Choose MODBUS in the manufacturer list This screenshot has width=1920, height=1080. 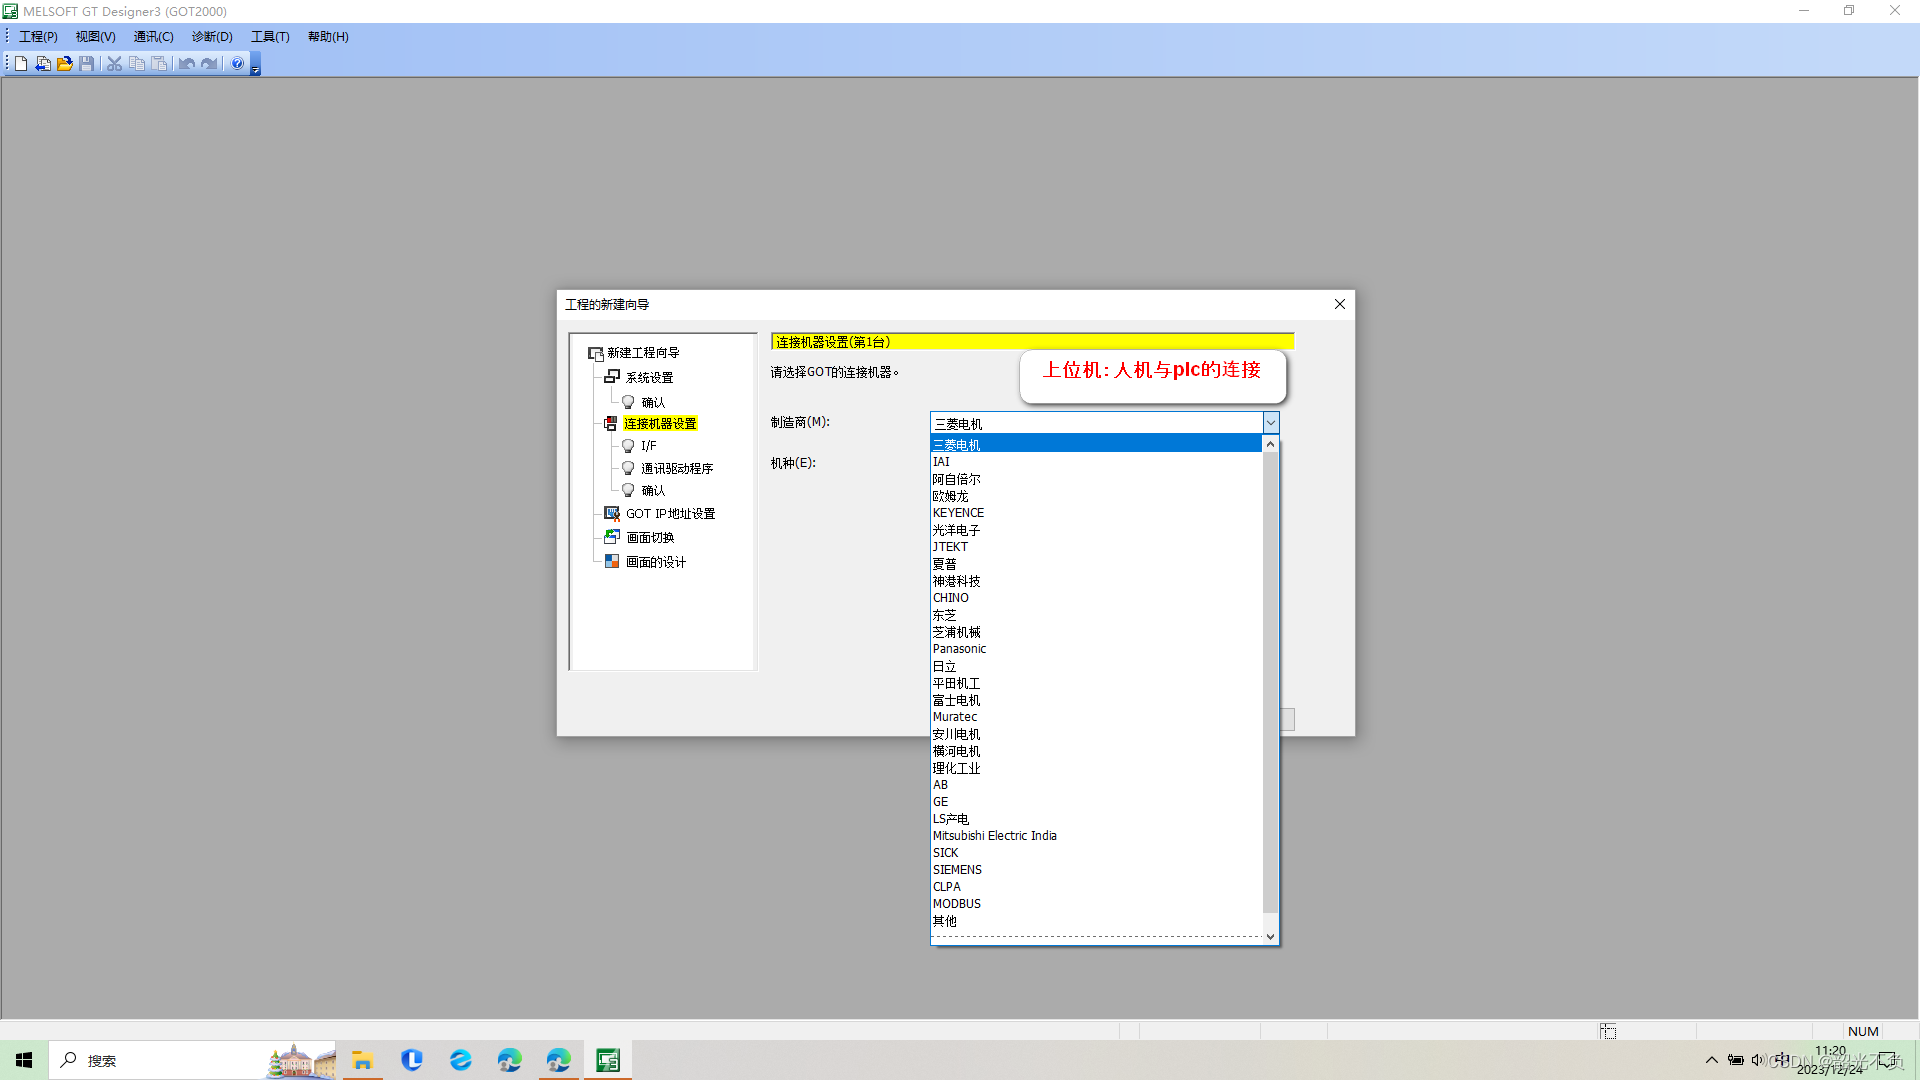956,904
